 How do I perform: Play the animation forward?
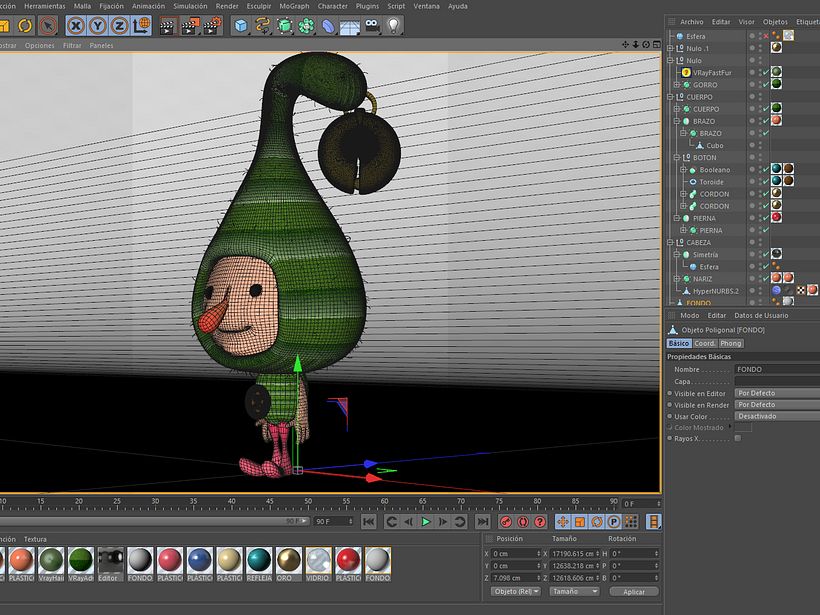[x=426, y=521]
